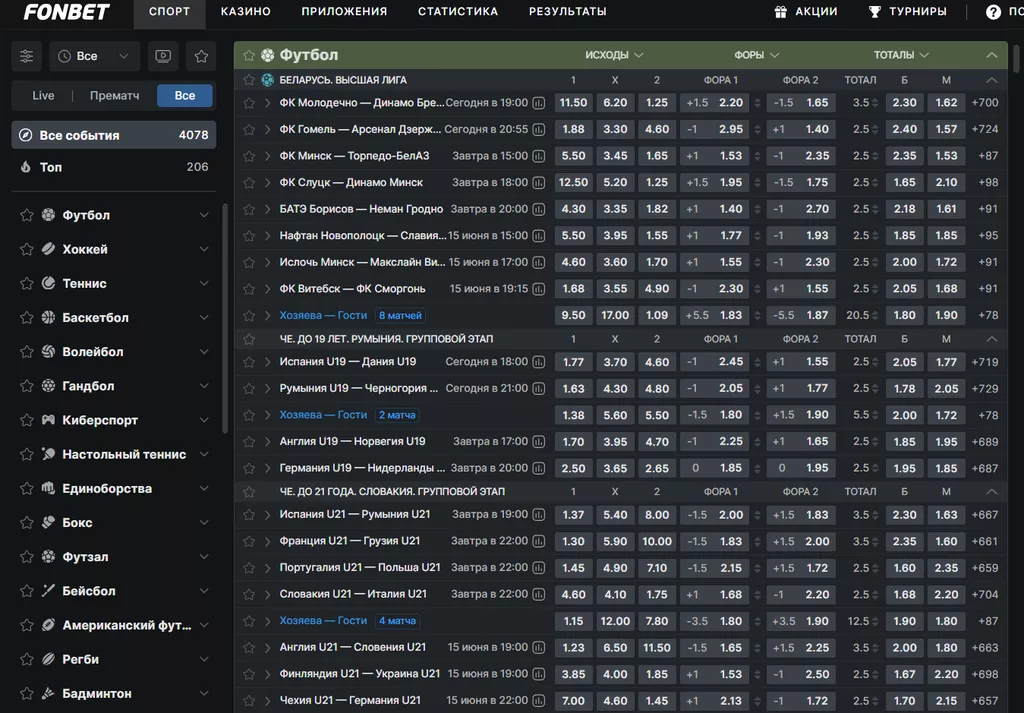
Task: Open statistics icon for ФК Молодечно match
Action: pyautogui.click(x=539, y=103)
